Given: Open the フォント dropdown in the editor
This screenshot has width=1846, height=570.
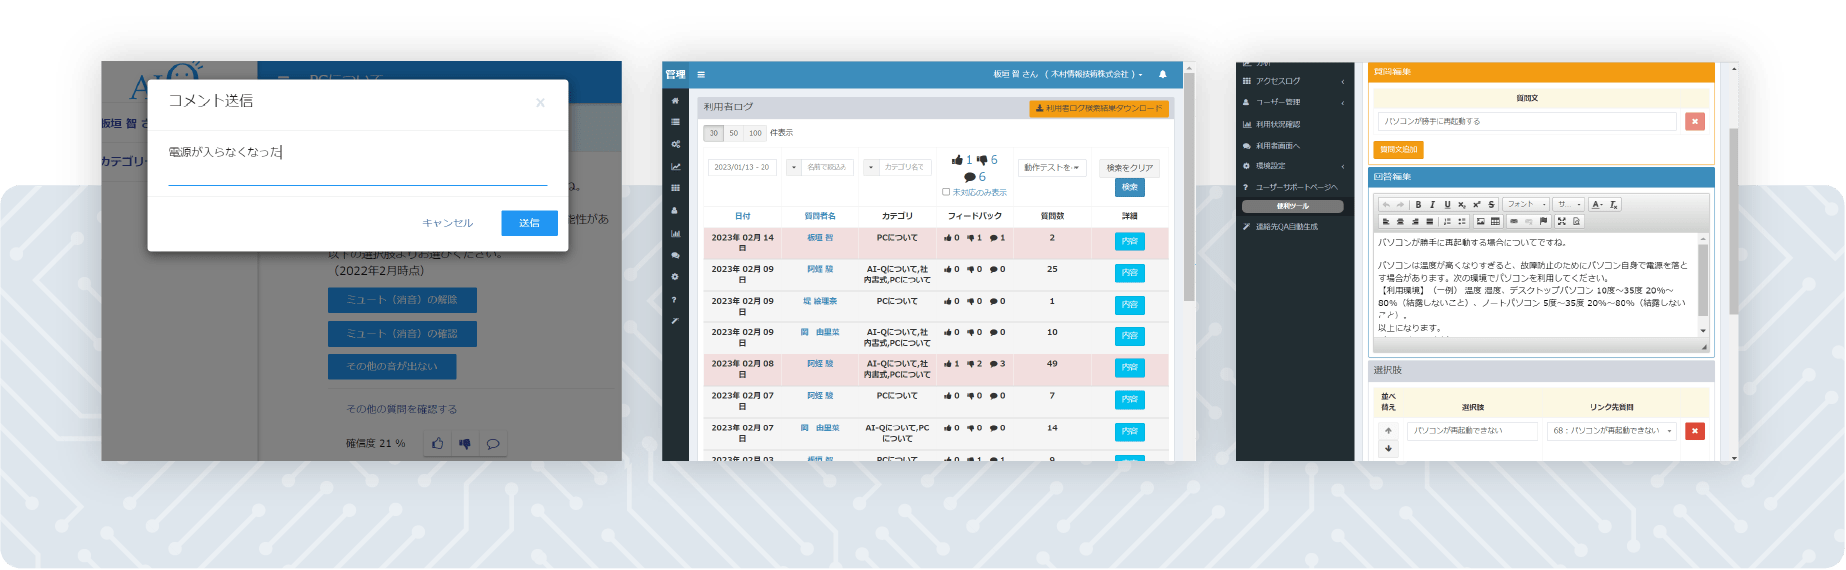Looking at the screenshot, I should point(1525,204).
